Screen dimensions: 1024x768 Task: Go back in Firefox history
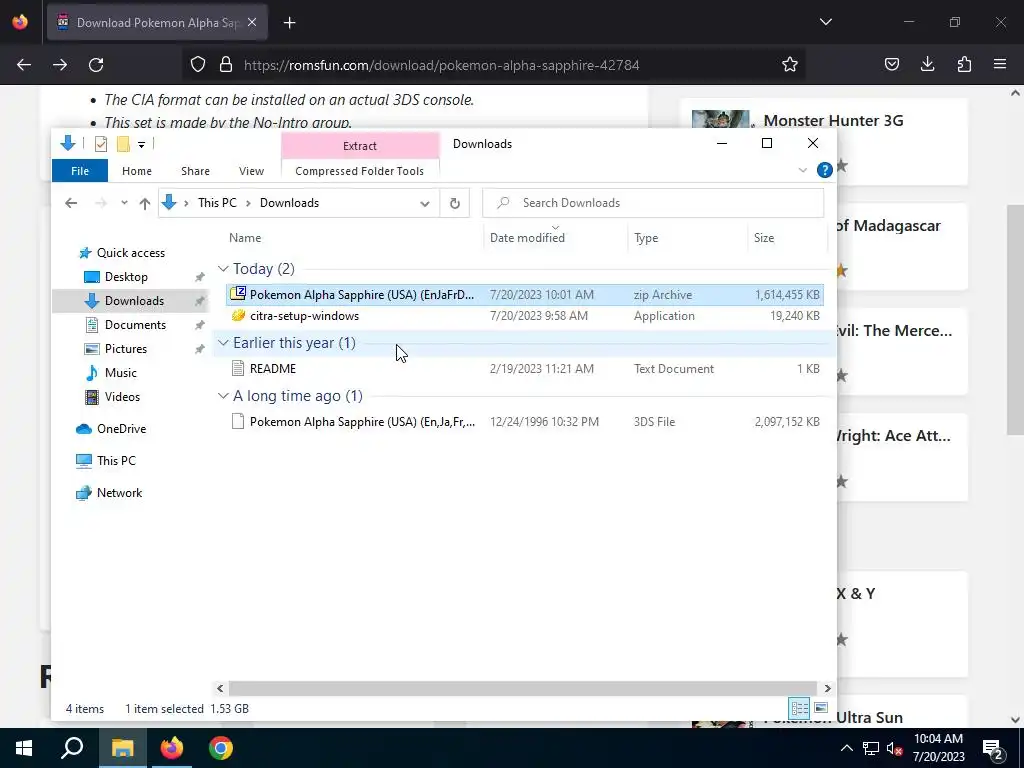(x=24, y=64)
